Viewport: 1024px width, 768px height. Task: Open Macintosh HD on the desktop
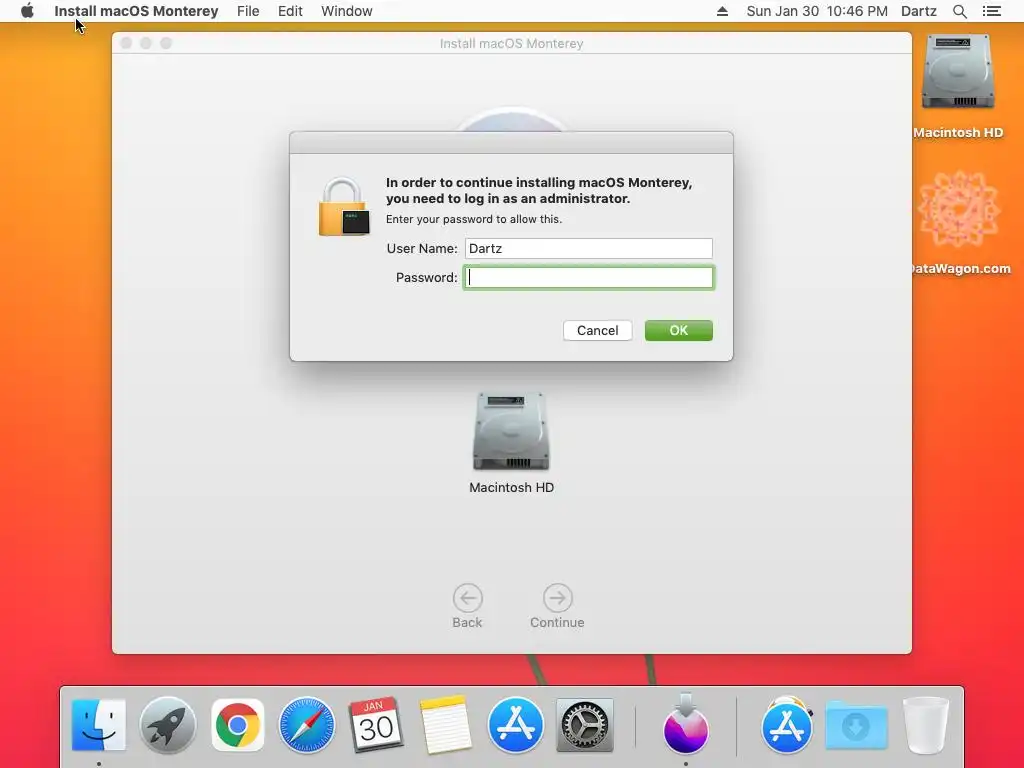957,85
